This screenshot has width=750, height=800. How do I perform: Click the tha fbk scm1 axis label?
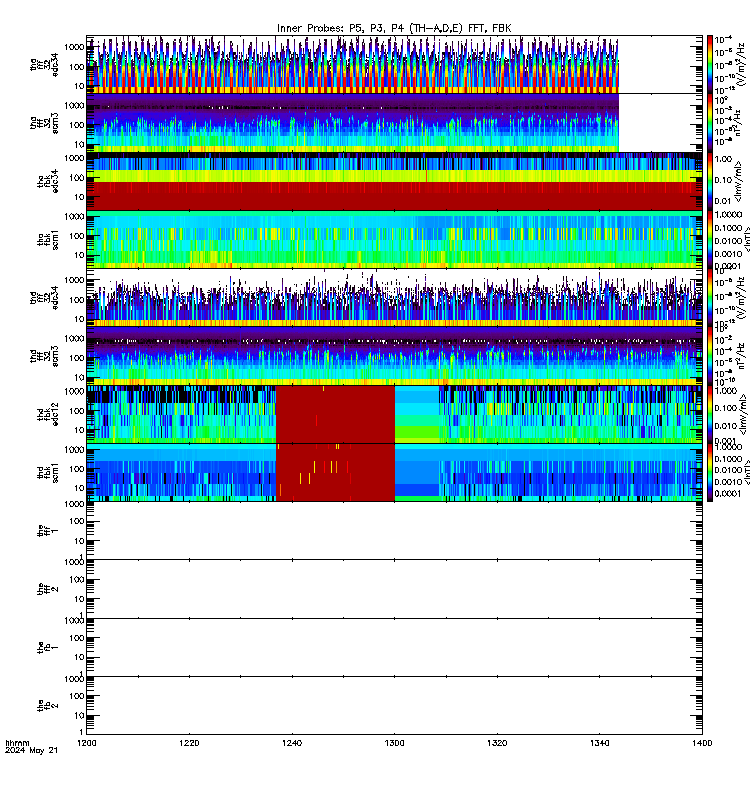pos(47,240)
